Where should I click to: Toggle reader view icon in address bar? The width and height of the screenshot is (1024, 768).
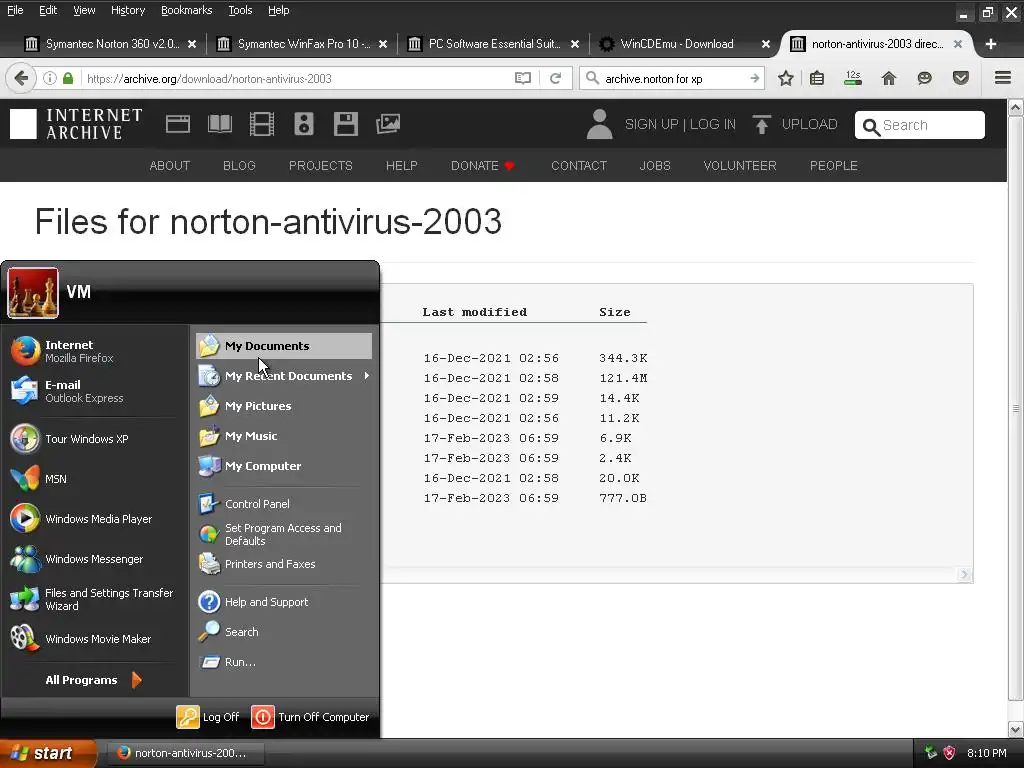[x=522, y=78]
